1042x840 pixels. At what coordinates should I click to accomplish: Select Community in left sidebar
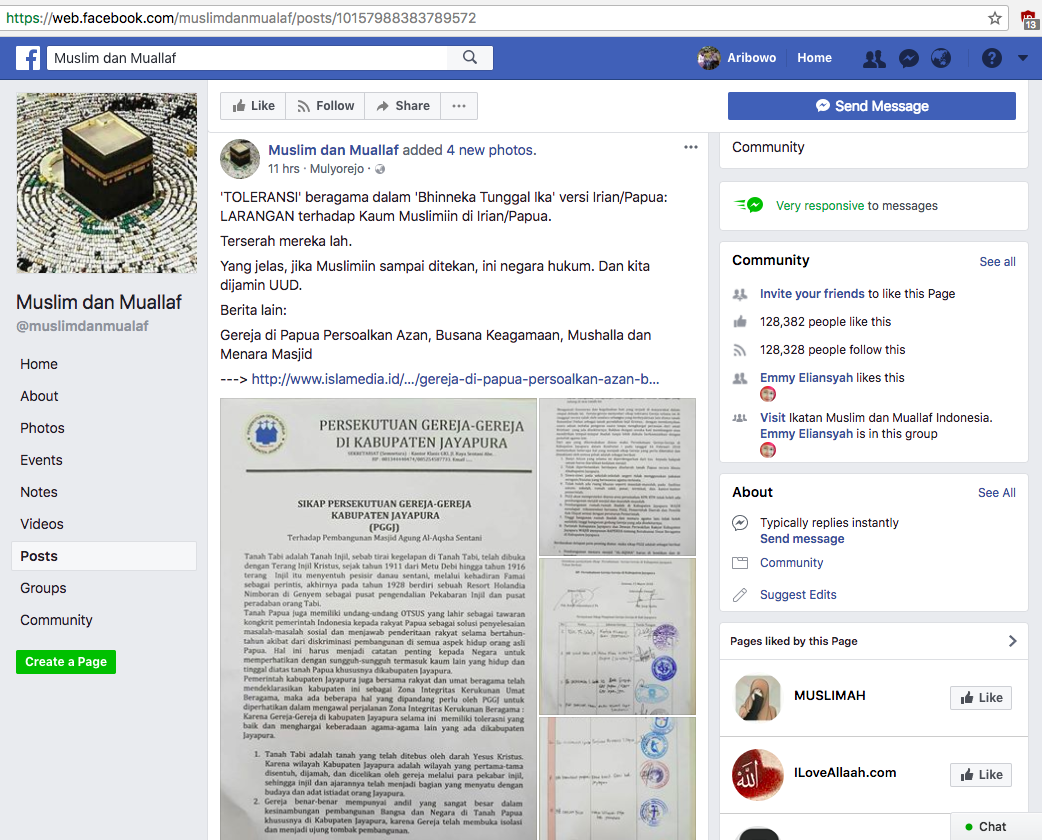pos(56,620)
